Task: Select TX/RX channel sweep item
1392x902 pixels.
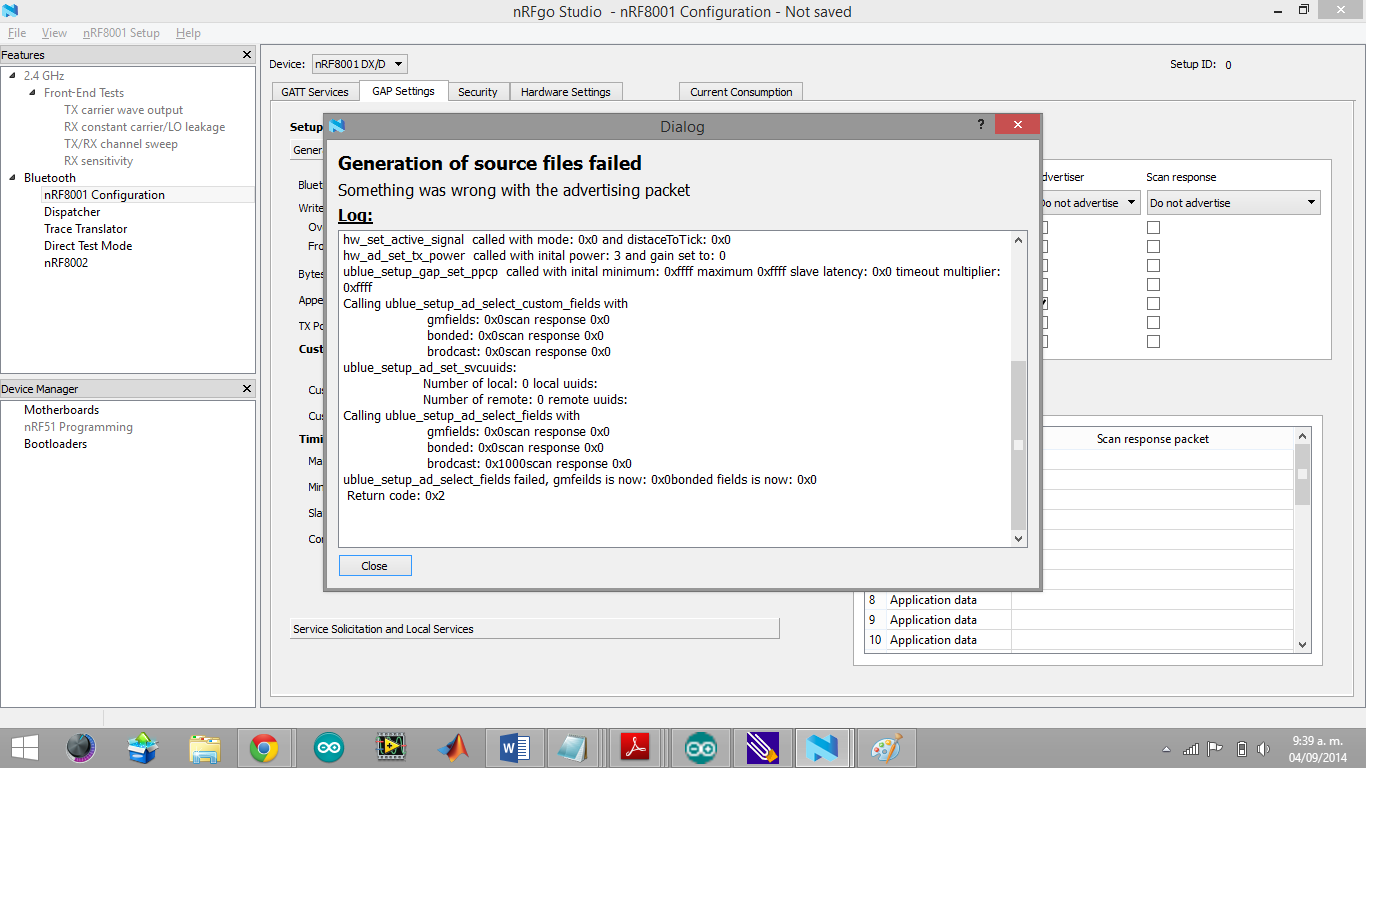Action: pyautogui.click(x=121, y=144)
